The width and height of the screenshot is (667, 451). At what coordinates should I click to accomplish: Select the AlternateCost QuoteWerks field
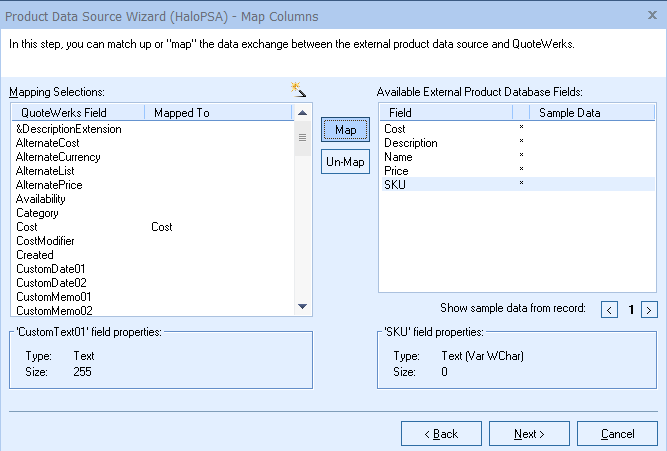tap(49, 143)
